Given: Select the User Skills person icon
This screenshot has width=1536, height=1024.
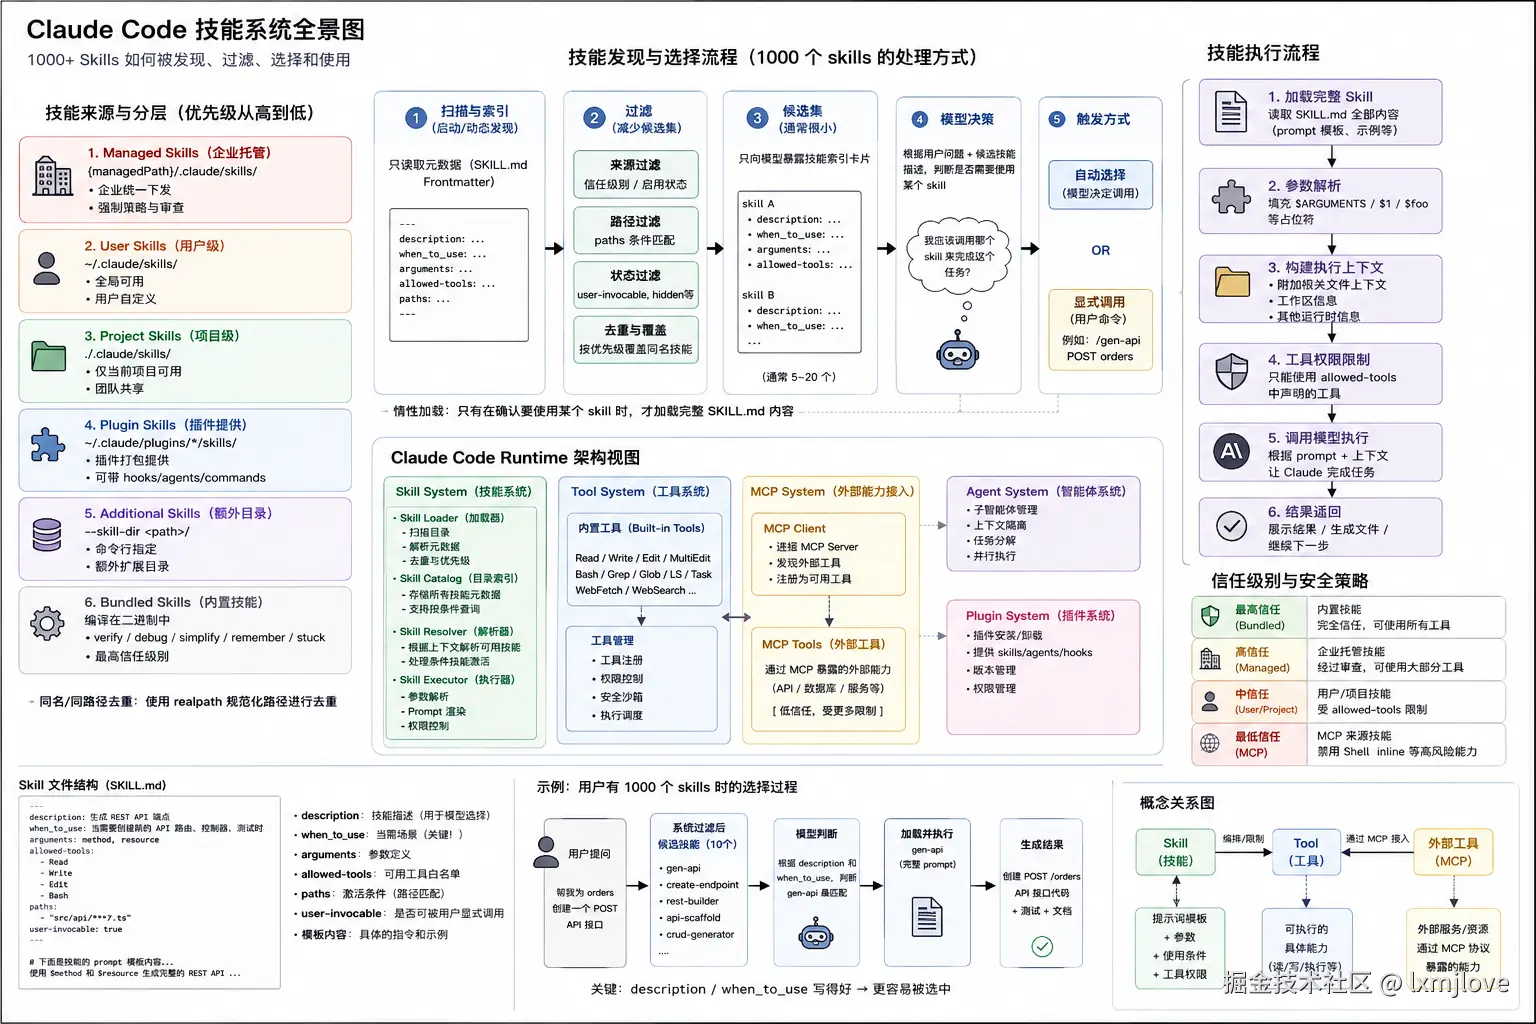Looking at the screenshot, I should tap(47, 268).
